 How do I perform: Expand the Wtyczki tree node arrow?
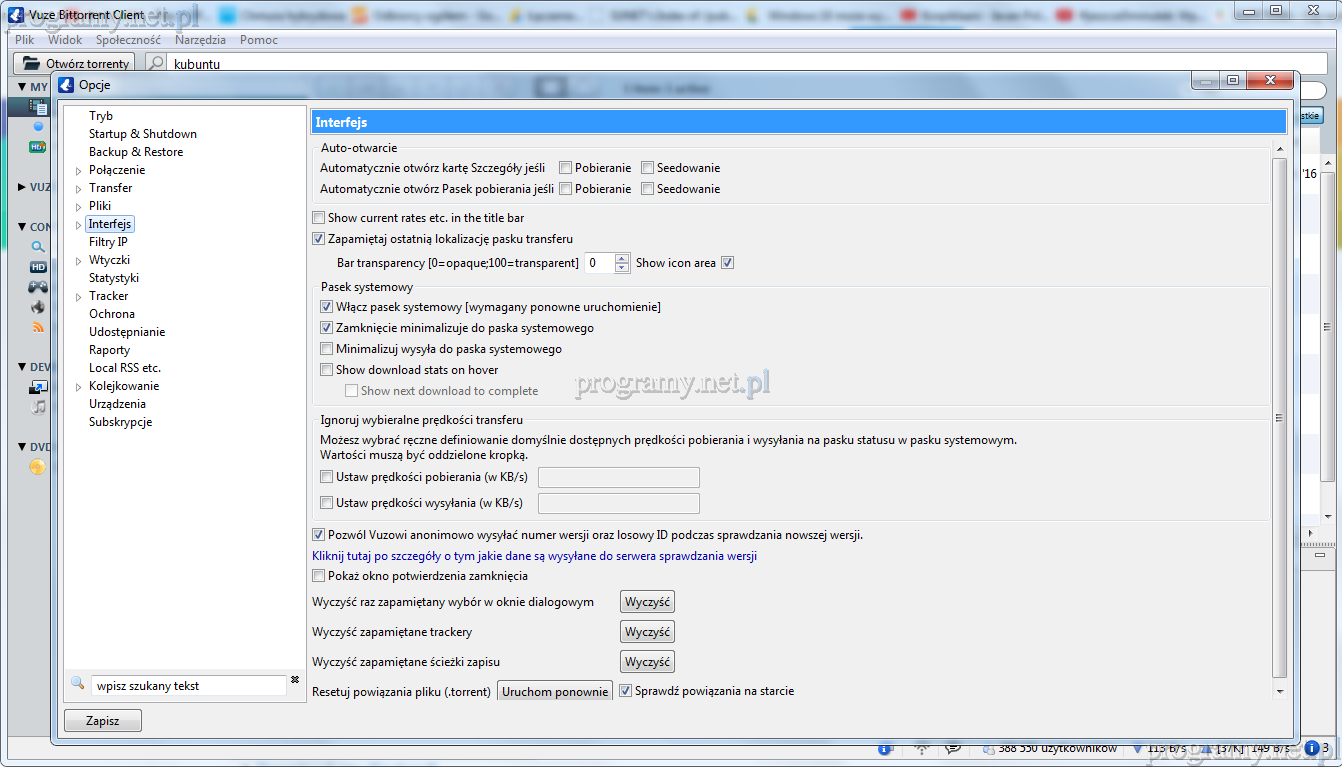[79, 261]
